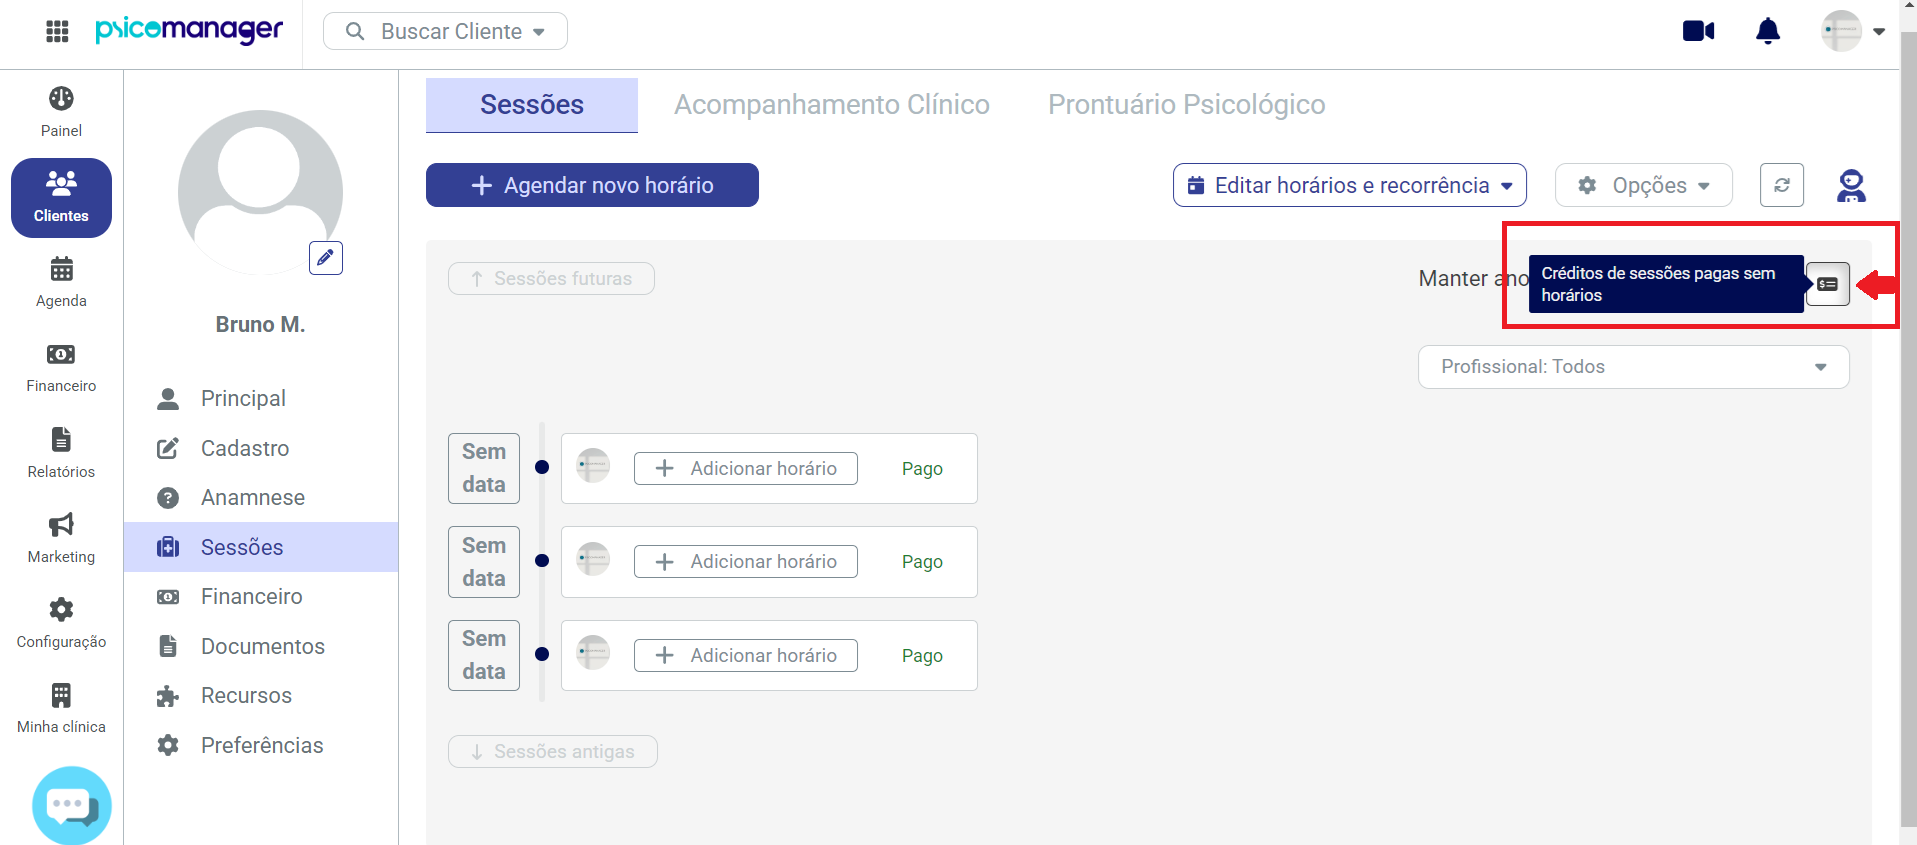This screenshot has height=845, width=1917.
Task: Open the support assistant robot icon
Action: coord(1850,186)
